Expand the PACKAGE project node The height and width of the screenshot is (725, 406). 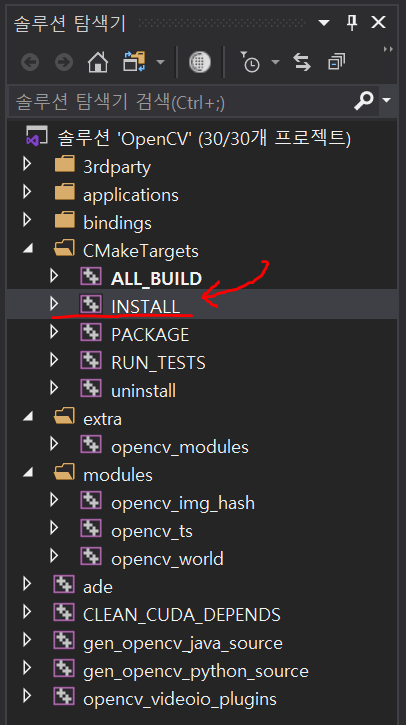(54, 332)
